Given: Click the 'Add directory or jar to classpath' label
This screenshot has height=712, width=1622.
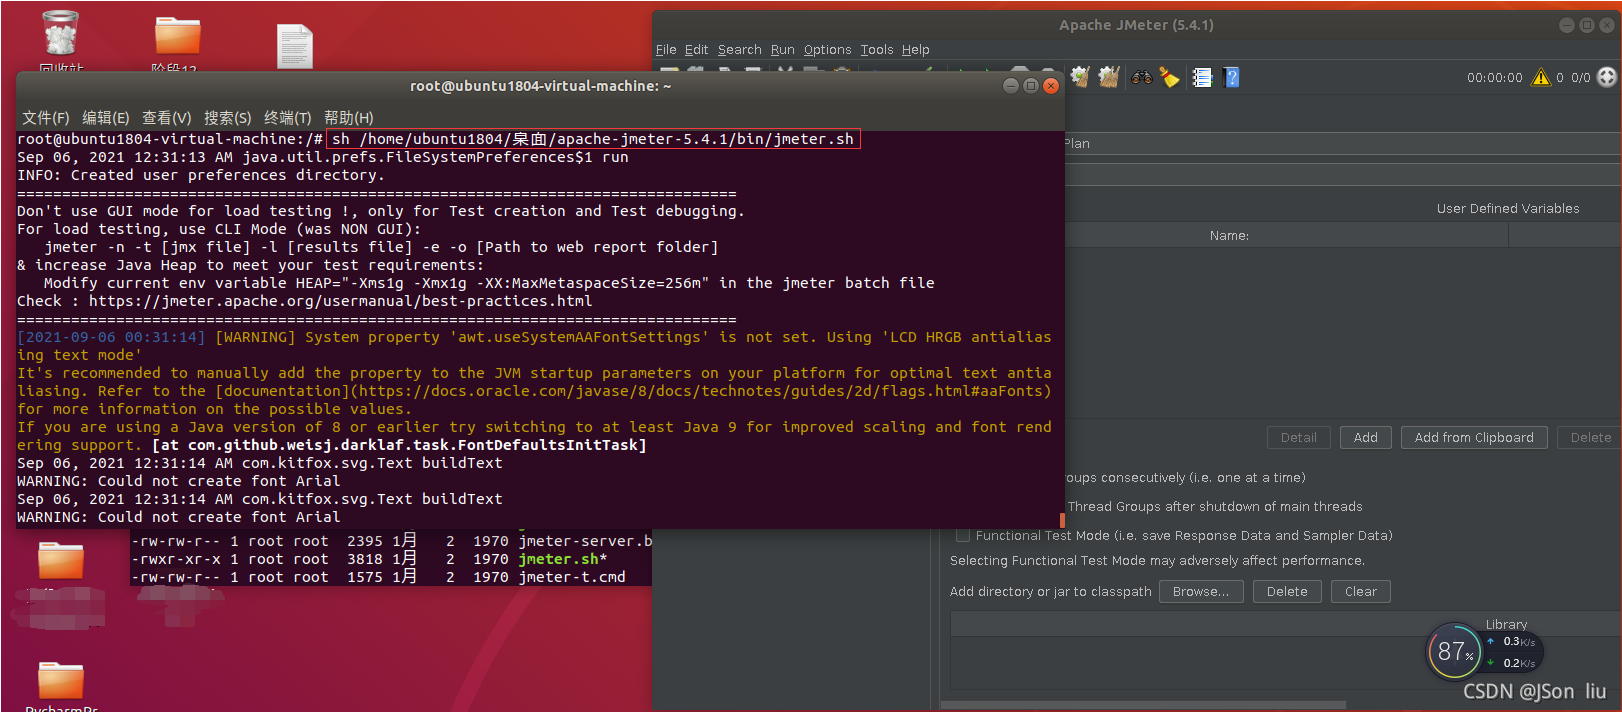Looking at the screenshot, I should tap(1050, 591).
